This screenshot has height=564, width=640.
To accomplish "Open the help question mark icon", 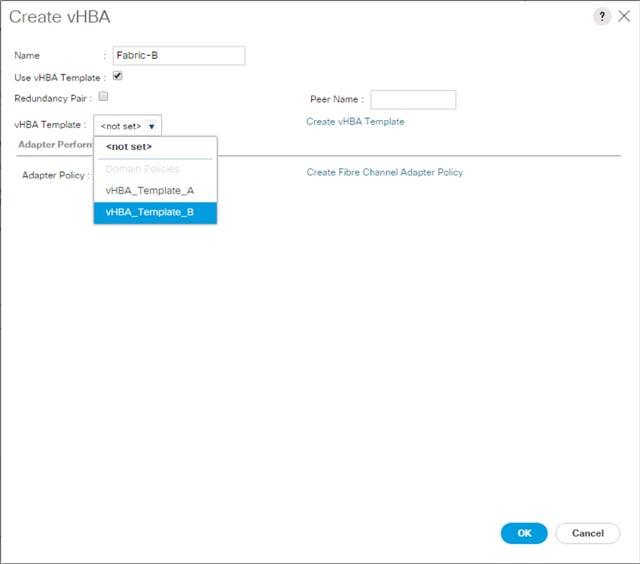I will click(x=602, y=16).
